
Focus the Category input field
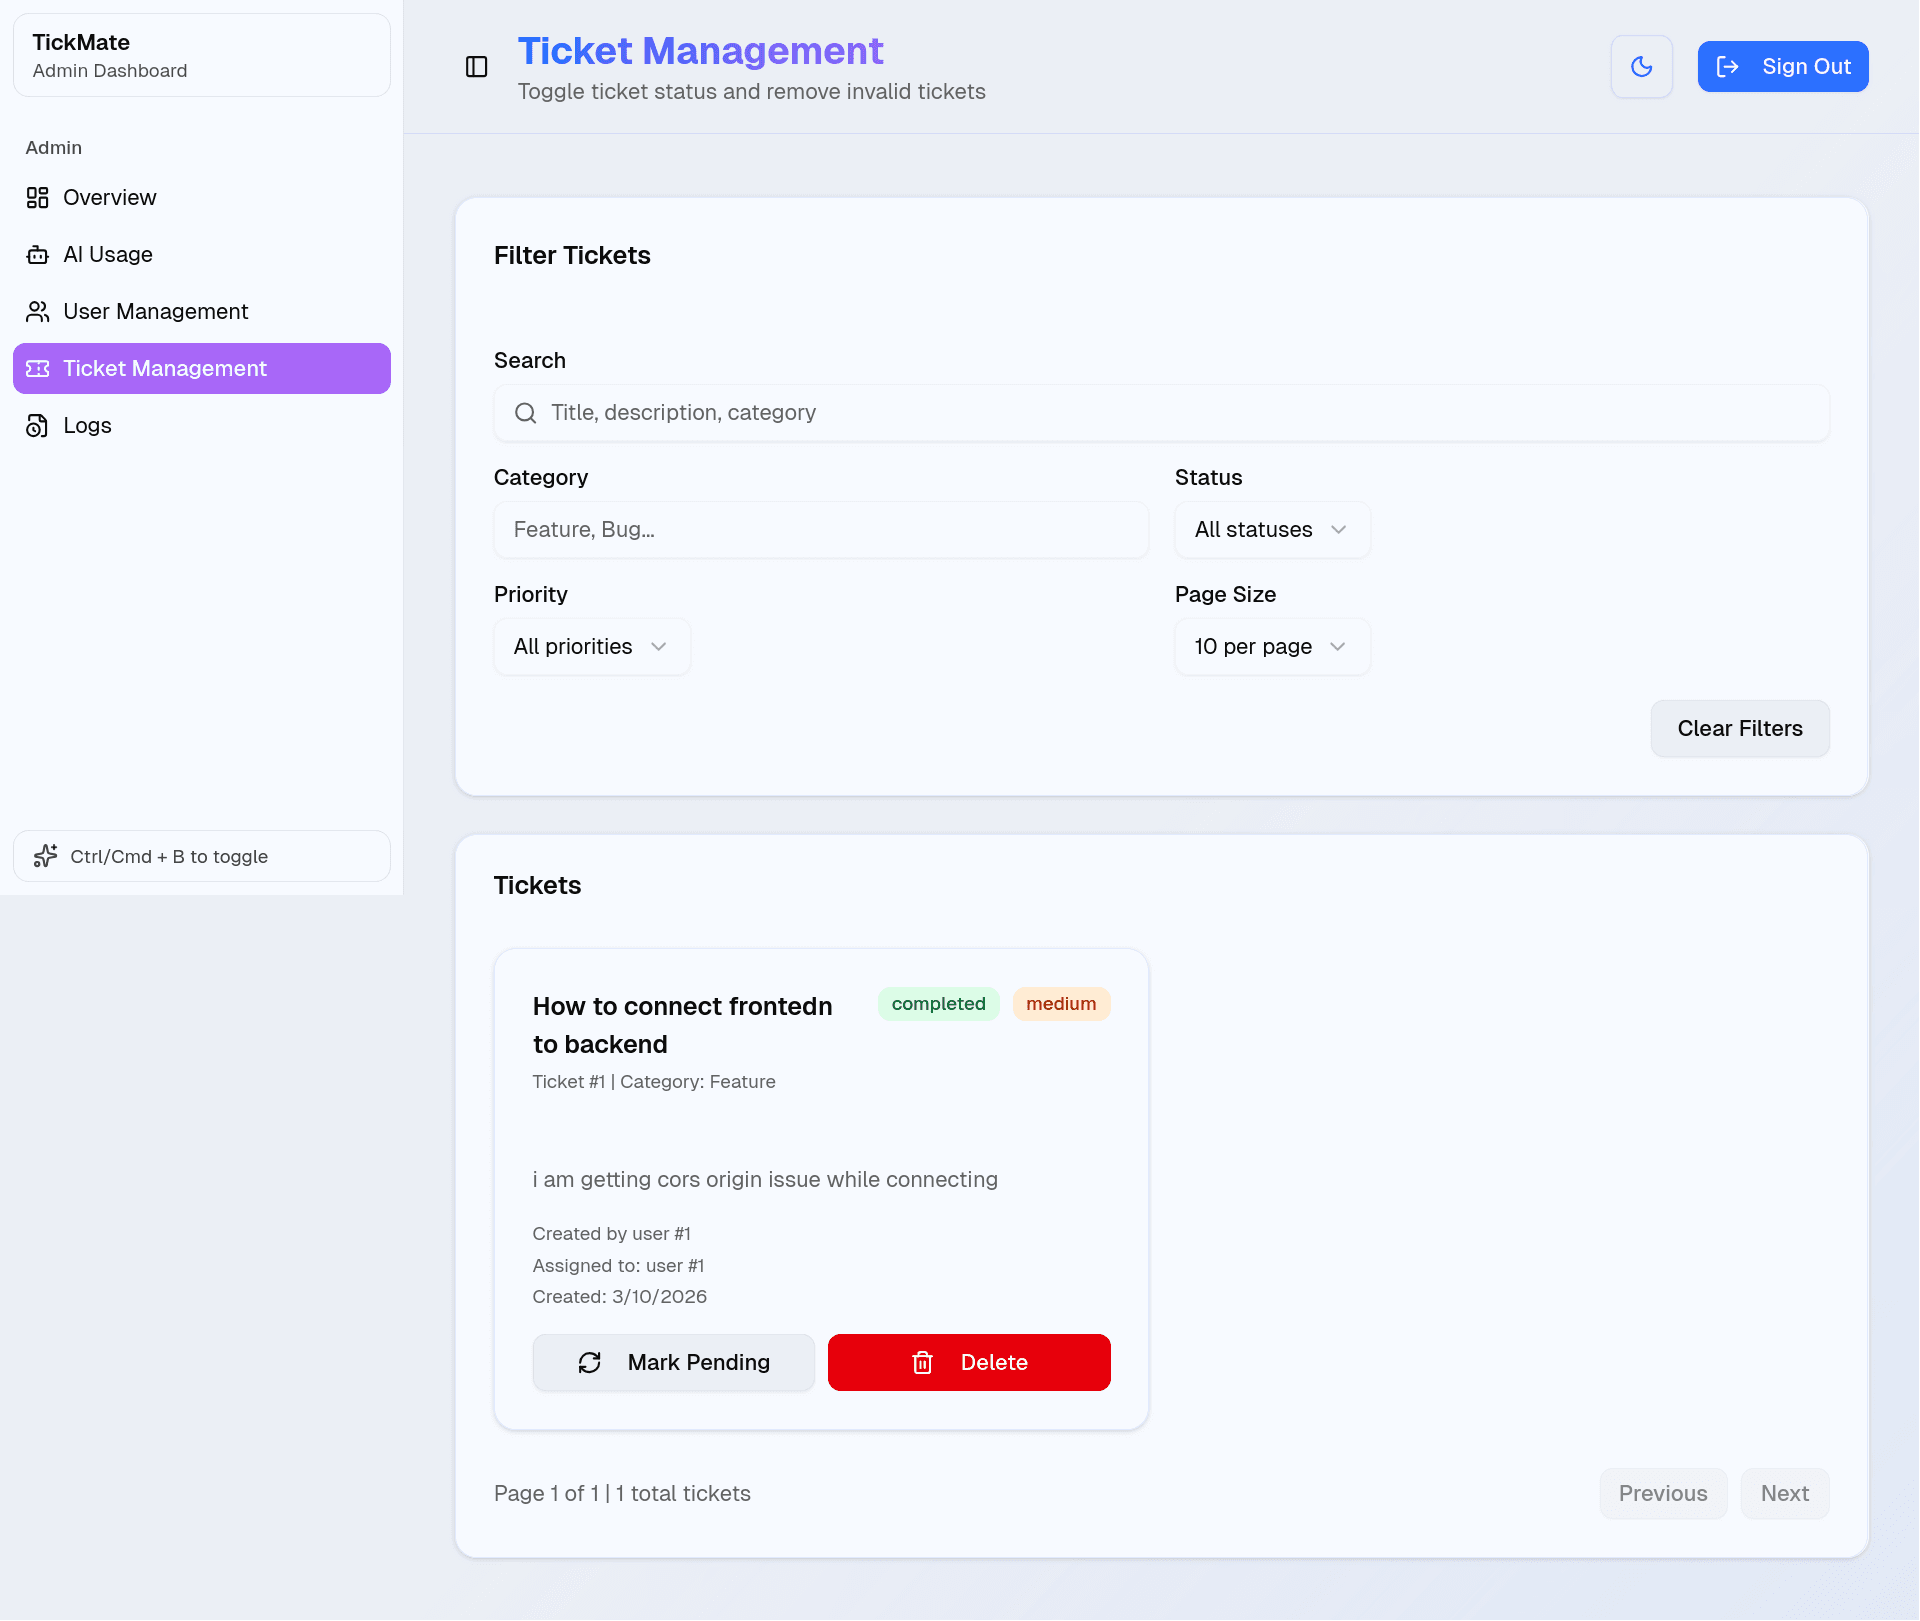point(820,530)
